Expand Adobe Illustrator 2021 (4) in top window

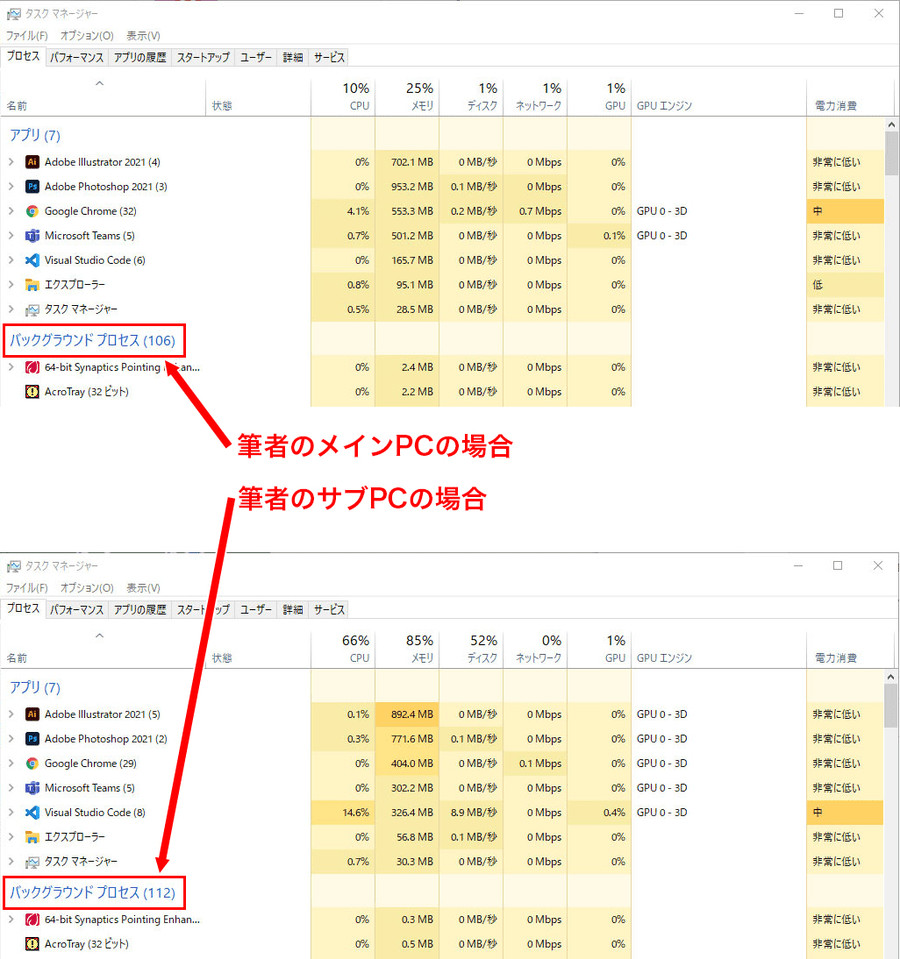(x=11, y=162)
